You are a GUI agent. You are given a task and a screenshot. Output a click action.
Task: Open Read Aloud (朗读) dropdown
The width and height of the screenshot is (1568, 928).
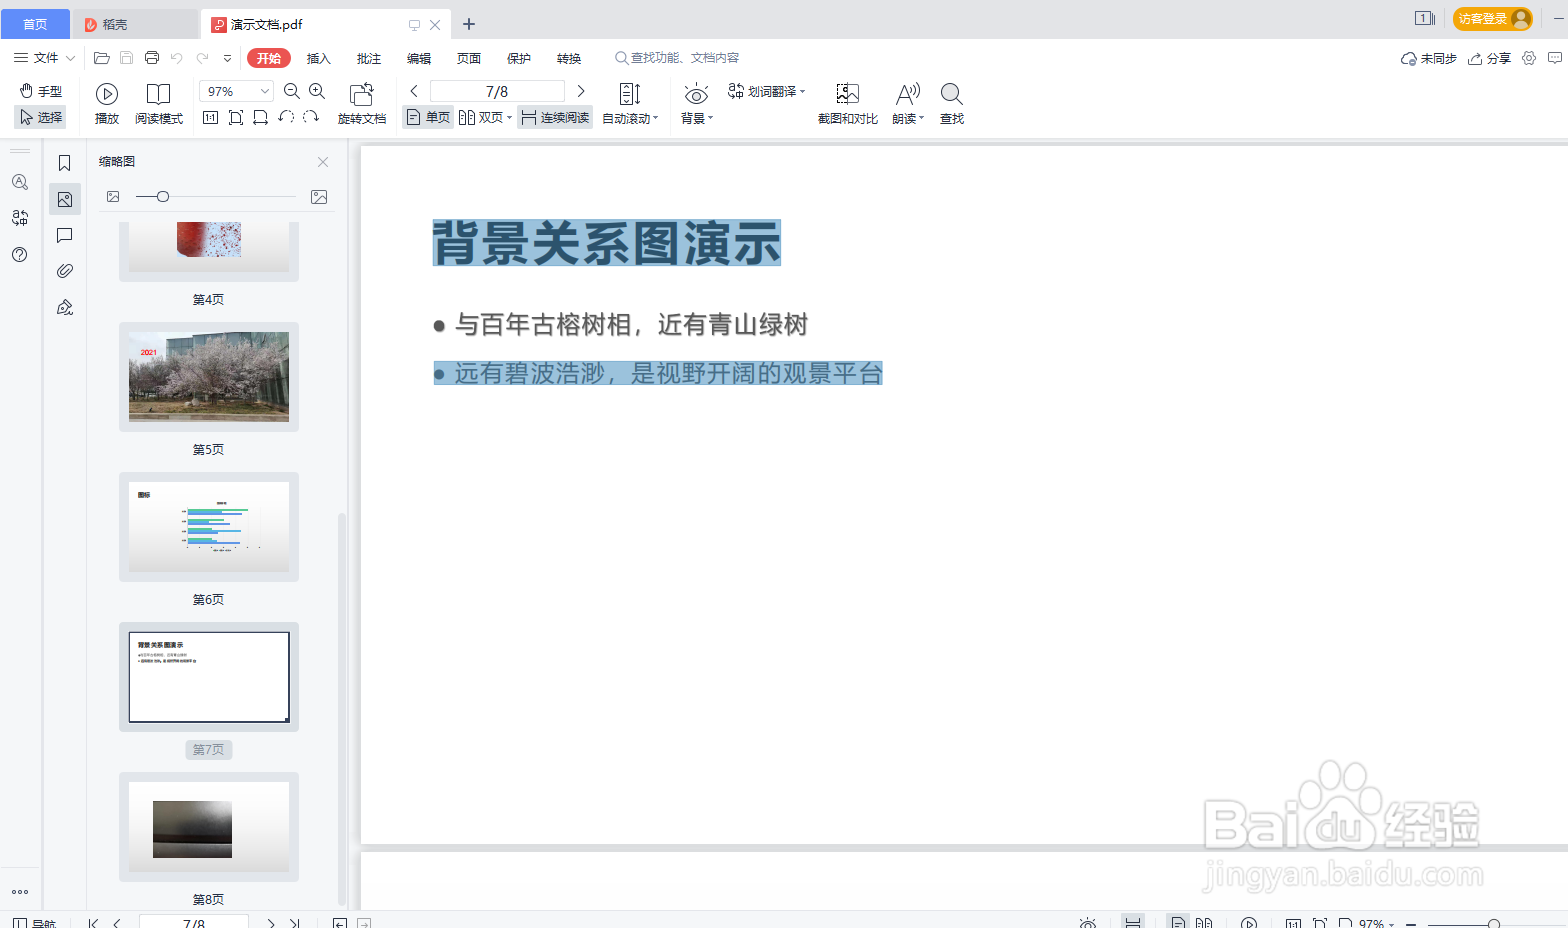[x=908, y=104]
